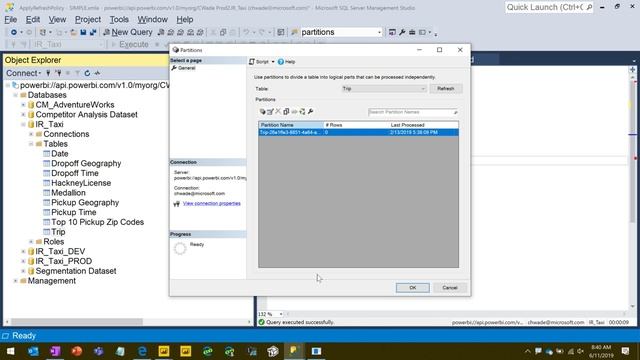The height and width of the screenshot is (360, 640).
Task: Open the Project menu
Action: click(88, 20)
